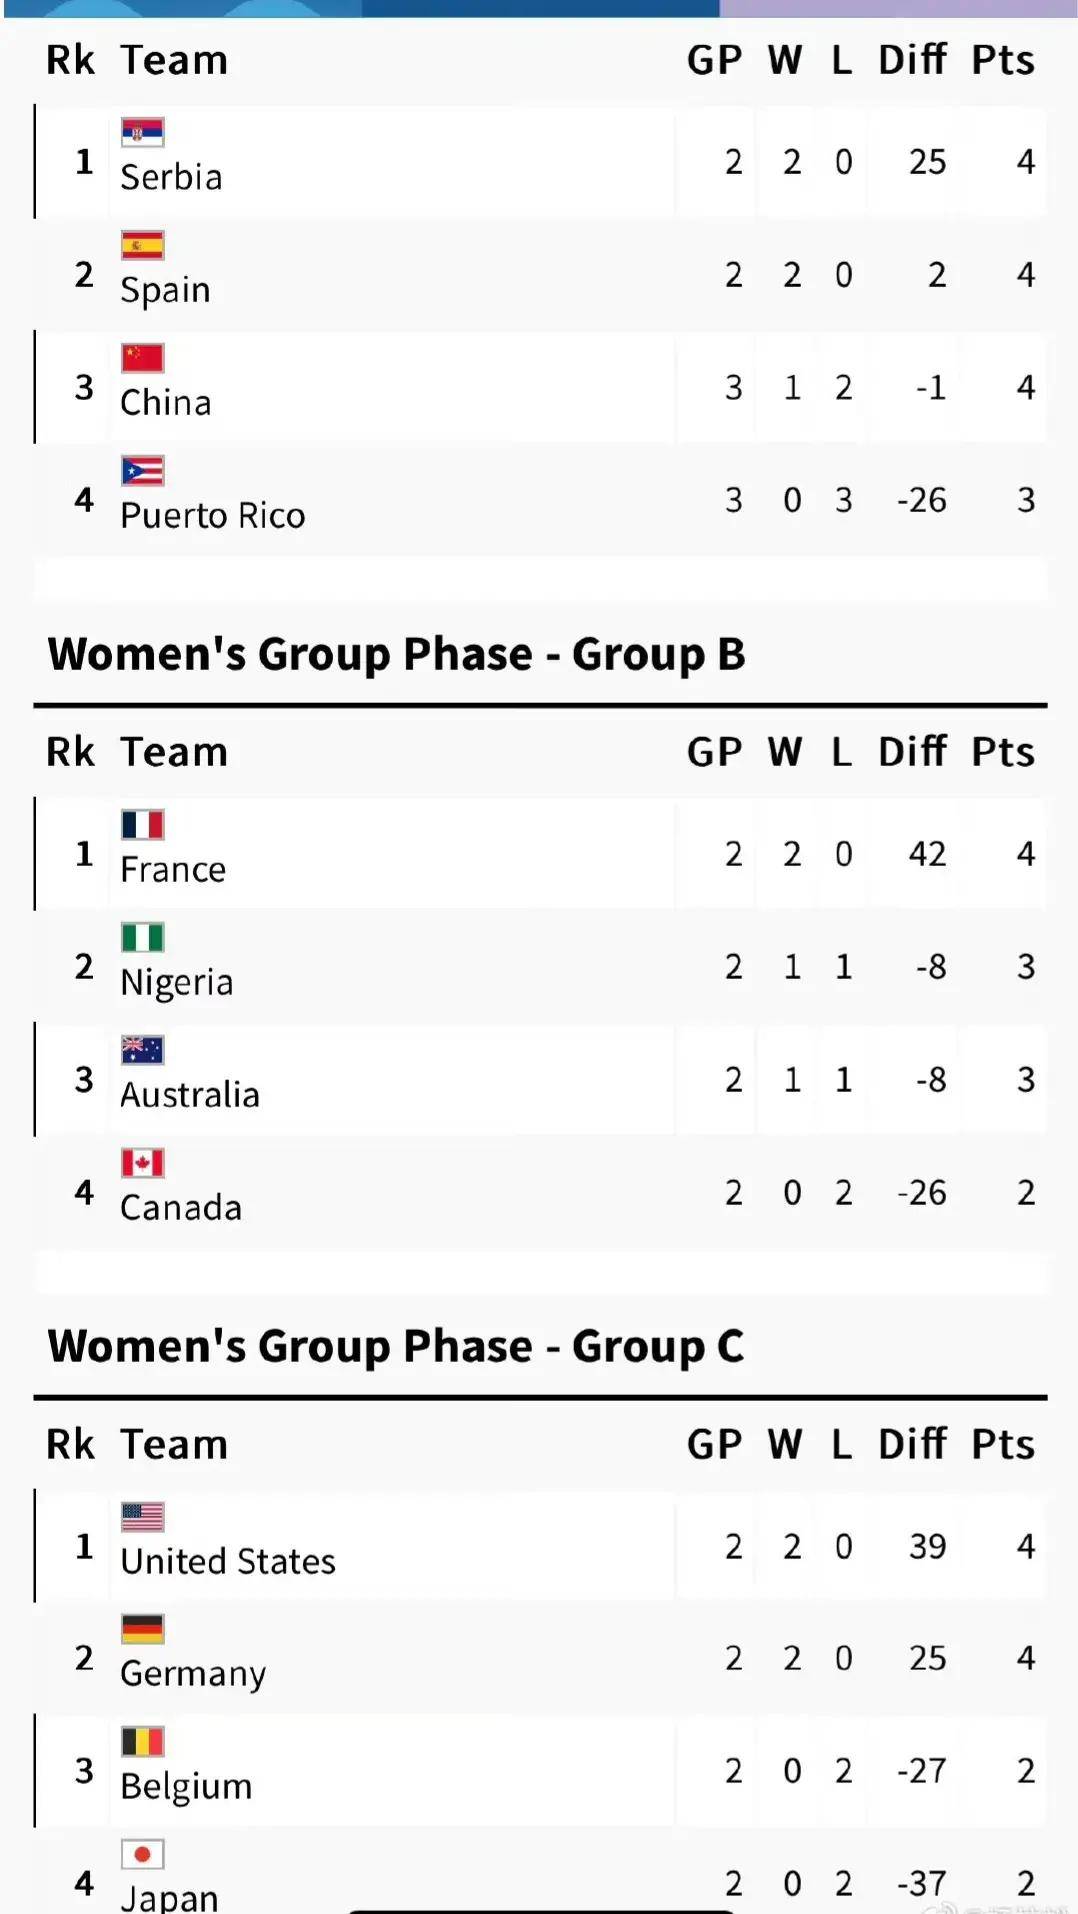Tap the Nigeria flag icon
Viewport: 1078px width, 1914px height.
tap(142, 938)
